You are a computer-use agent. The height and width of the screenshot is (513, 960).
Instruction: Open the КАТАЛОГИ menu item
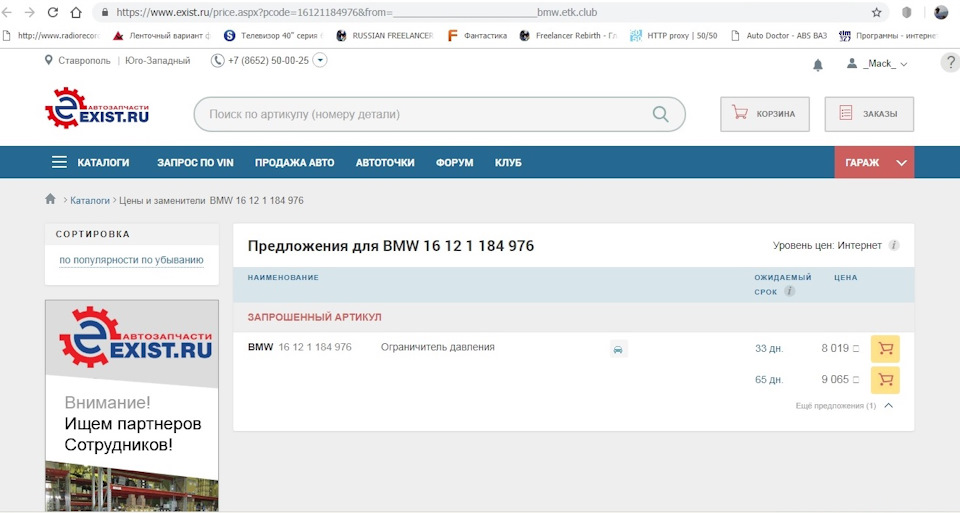(x=103, y=163)
